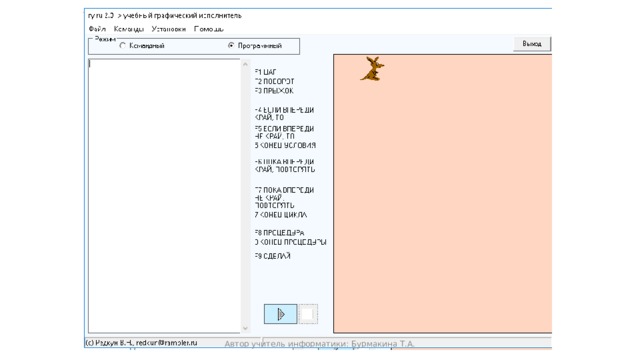Viewport: 640px width, 360px height.
Task: Open the Установки menu
Action: (x=169, y=29)
